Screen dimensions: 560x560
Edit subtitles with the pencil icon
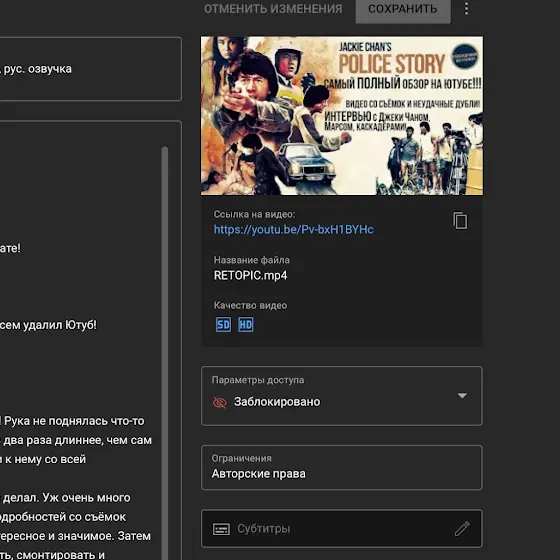pos(462,529)
